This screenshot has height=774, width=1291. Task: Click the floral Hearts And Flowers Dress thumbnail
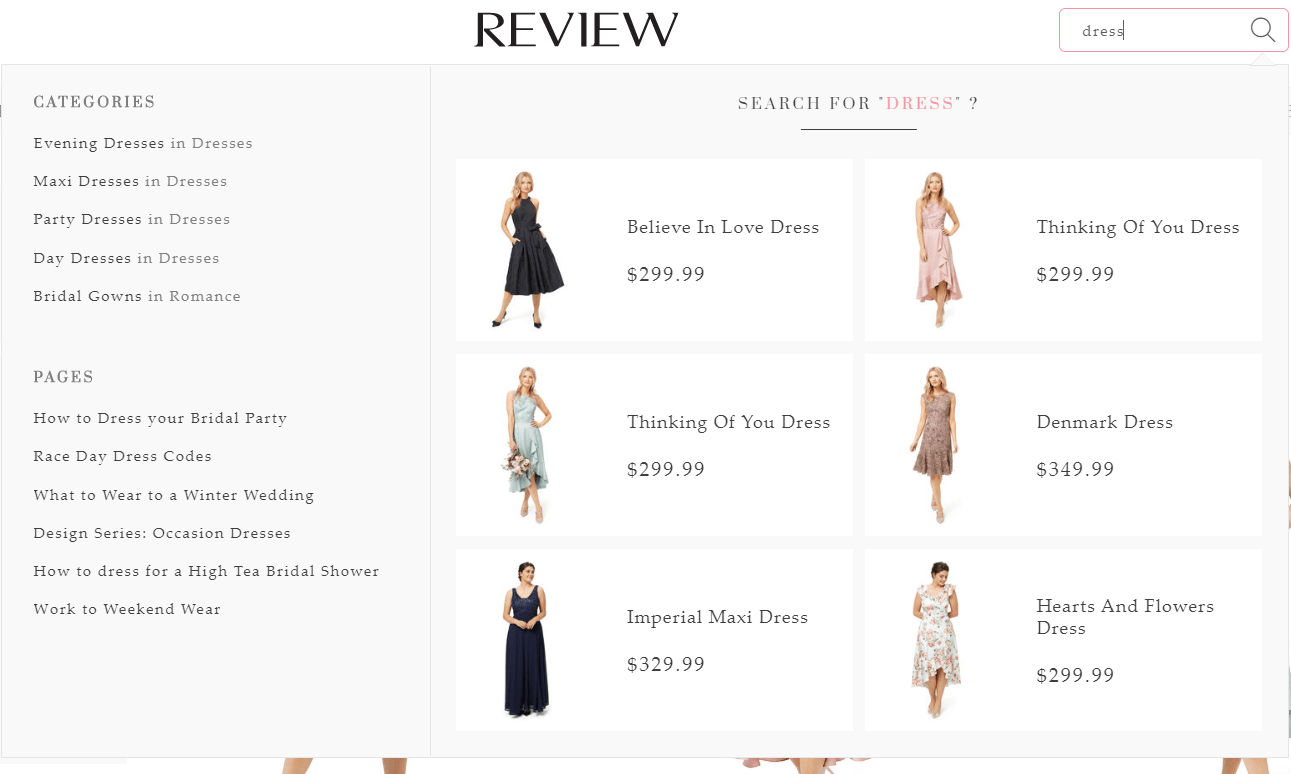(936, 639)
